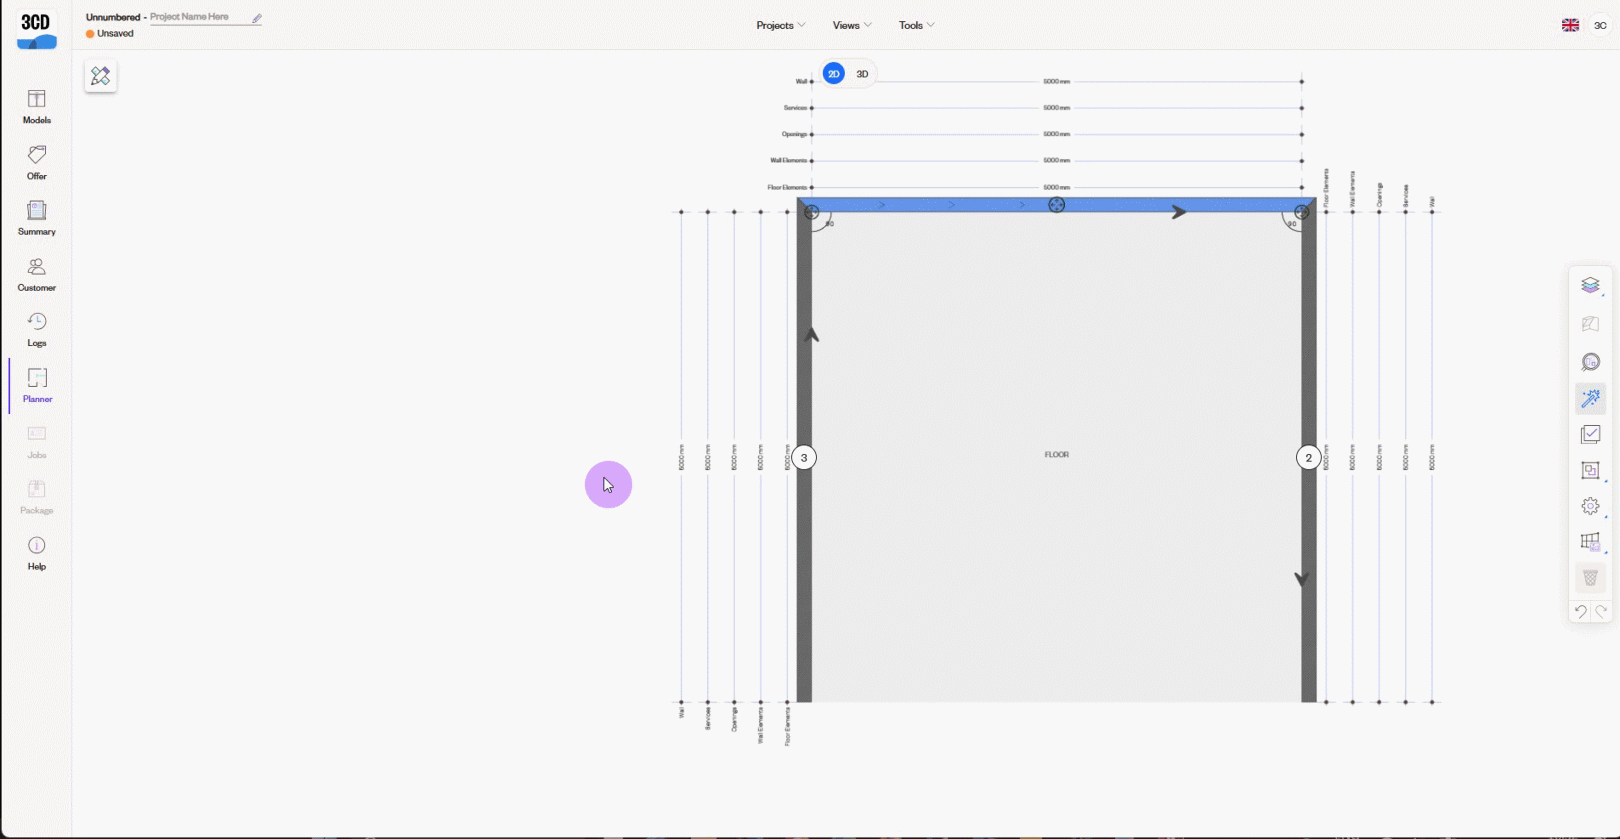Open the Logs section
This screenshot has height=839, width=1620.
coord(37,329)
